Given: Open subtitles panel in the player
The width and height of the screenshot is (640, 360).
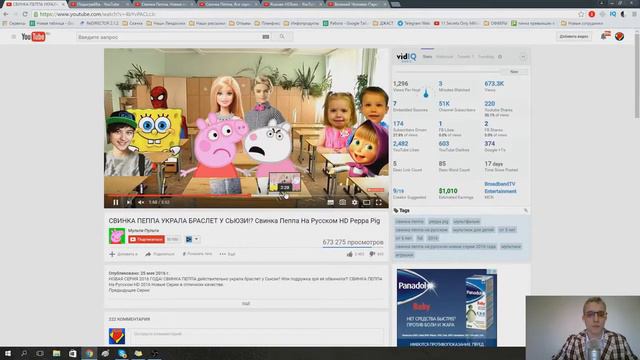Looking at the screenshot, I should point(330,202).
